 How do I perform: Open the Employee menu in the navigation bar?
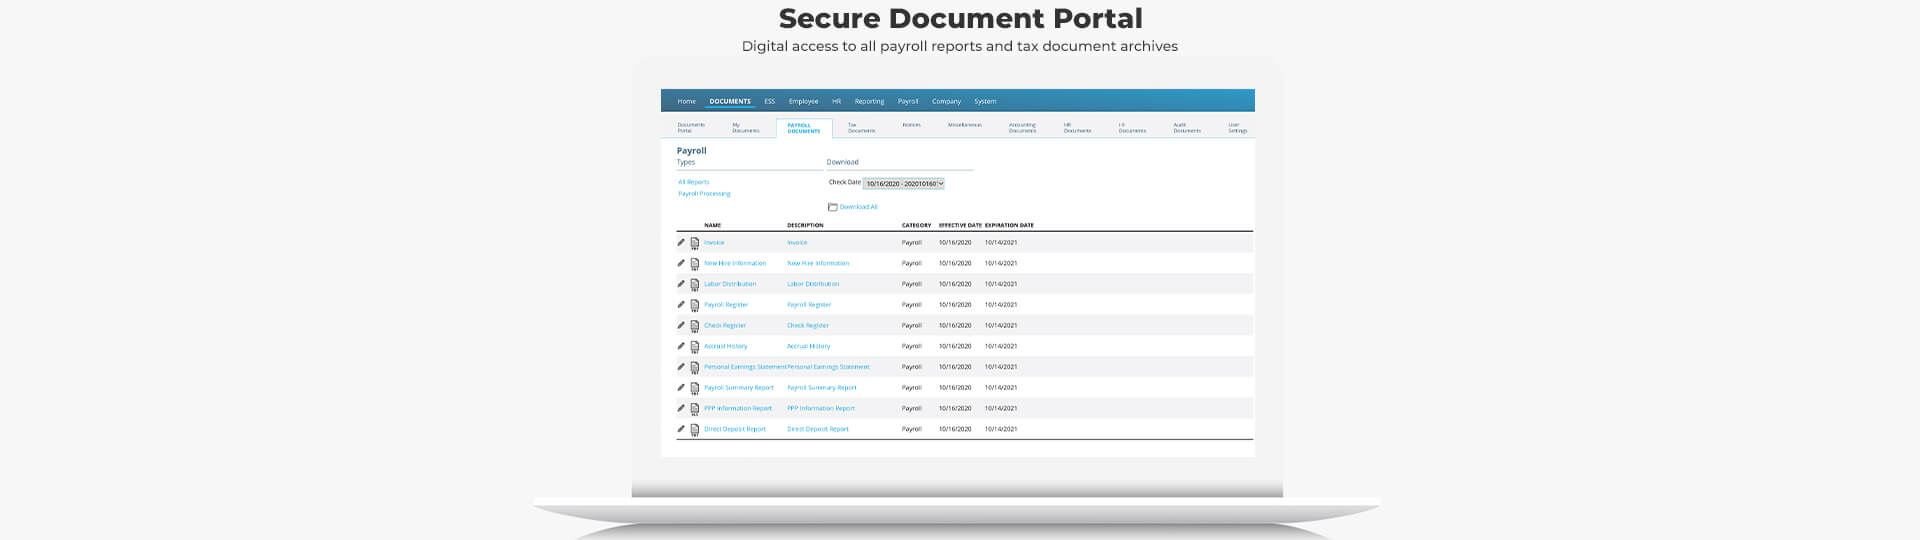(x=803, y=101)
